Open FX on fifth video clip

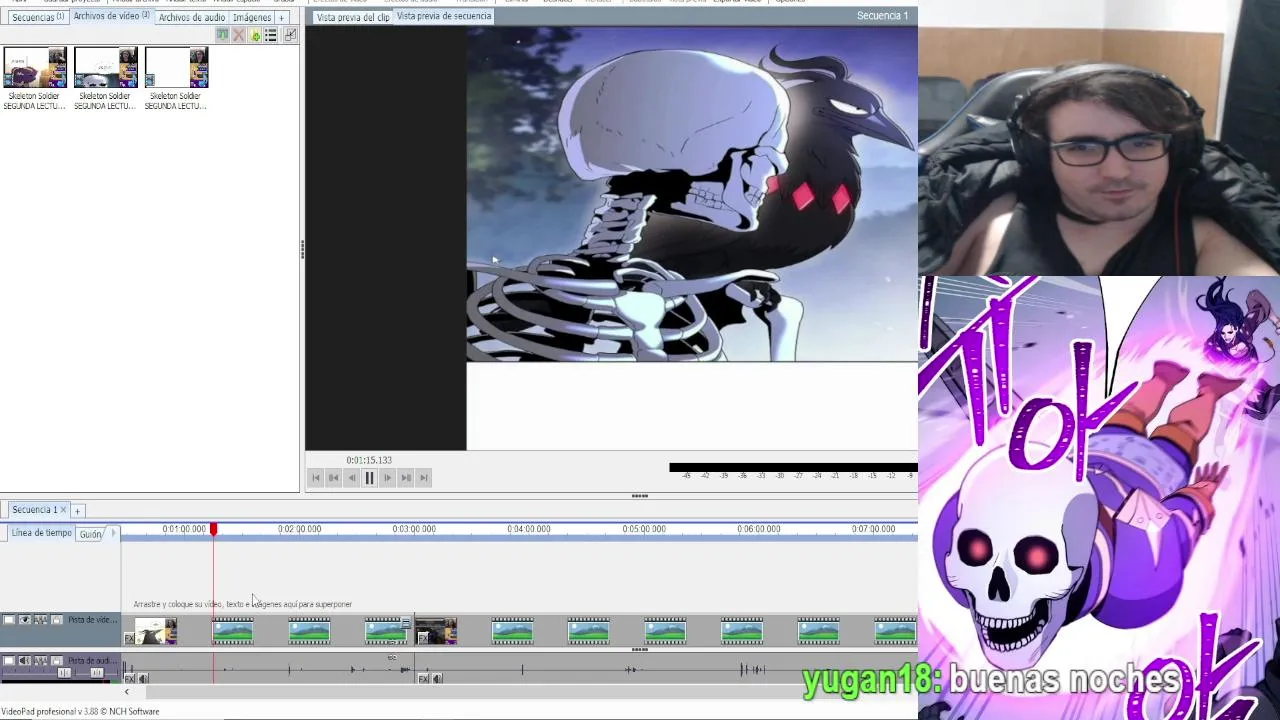[423, 638]
